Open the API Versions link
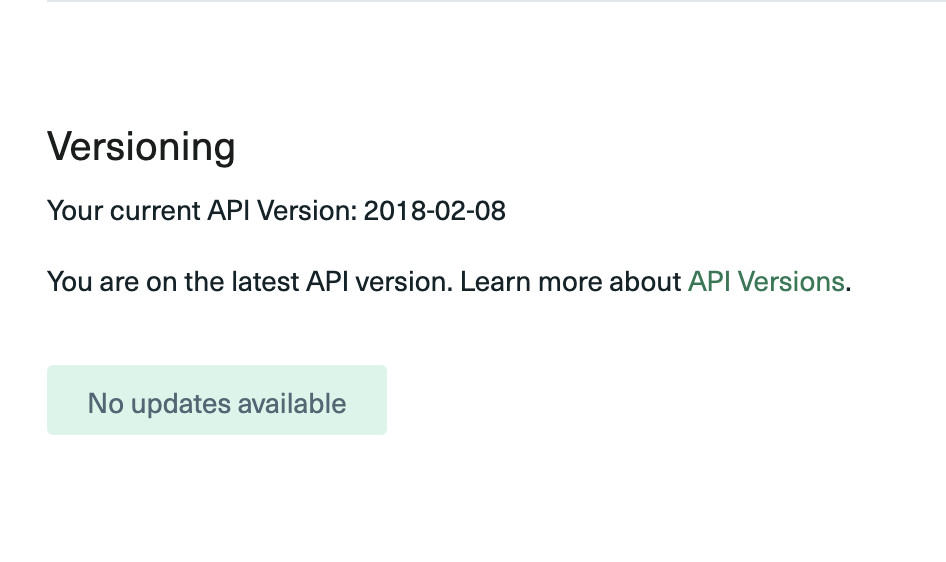This screenshot has width=946, height=562. (766, 282)
